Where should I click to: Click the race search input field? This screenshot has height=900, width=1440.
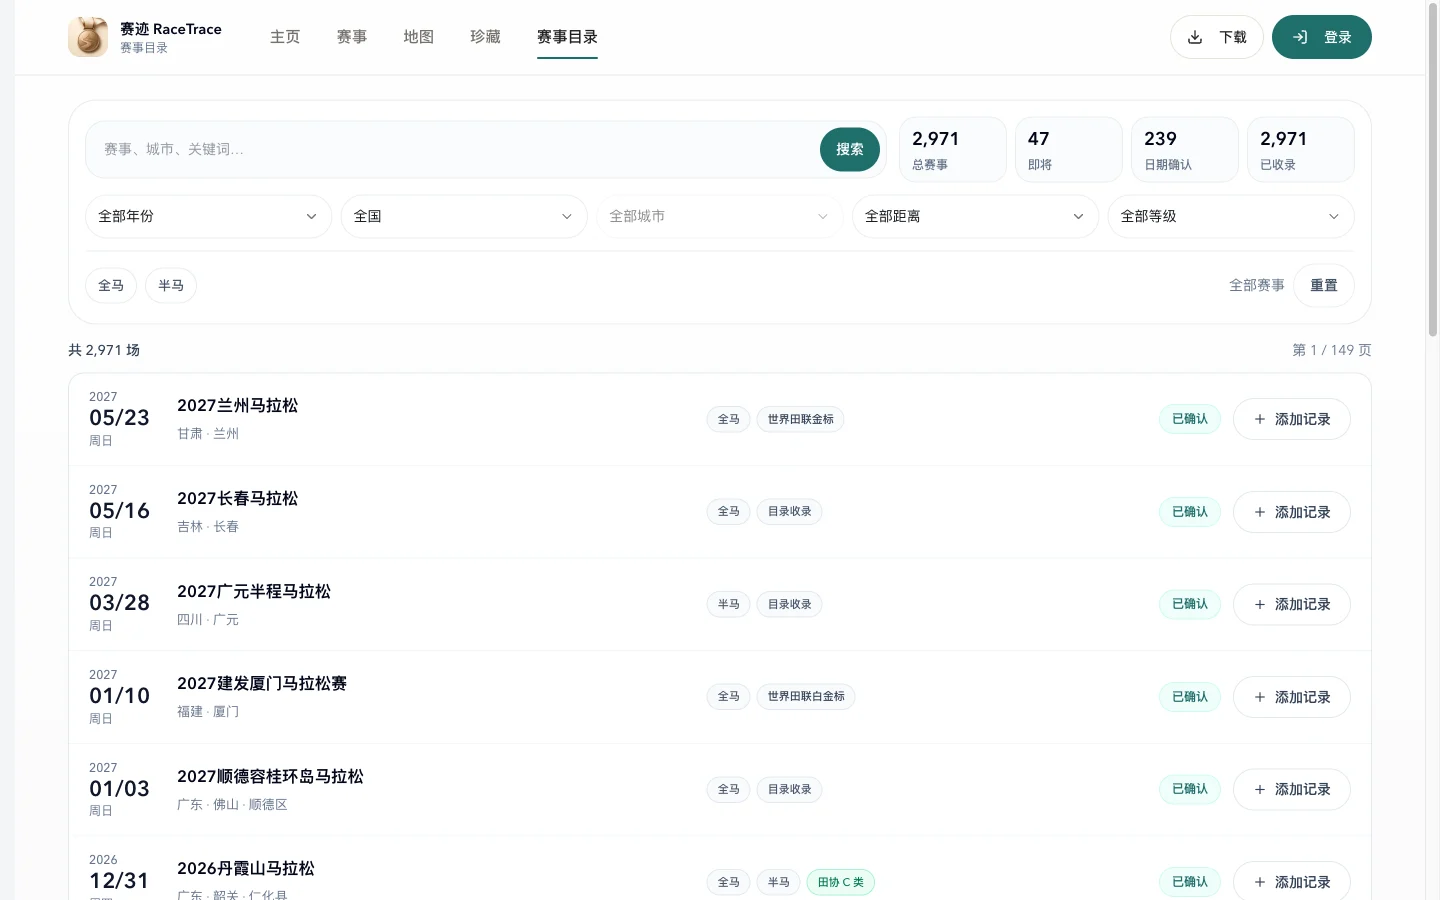455,149
